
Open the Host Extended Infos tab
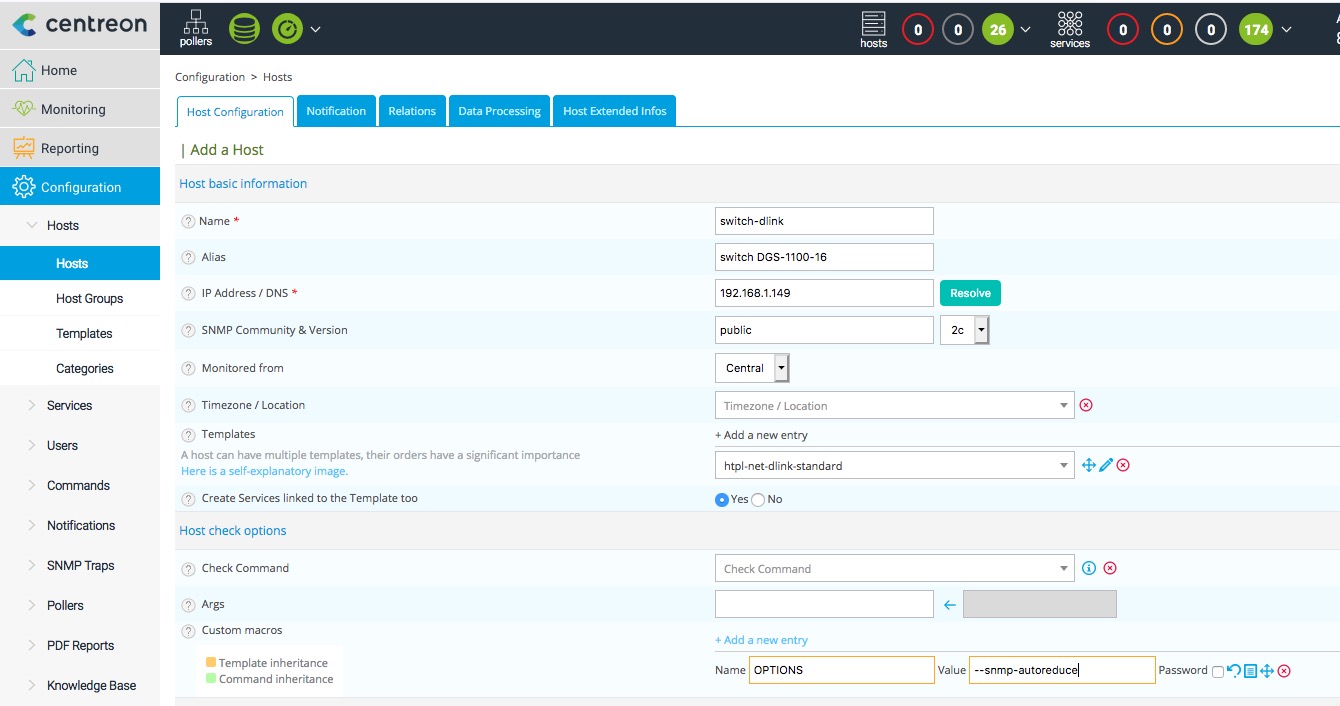[x=614, y=111]
